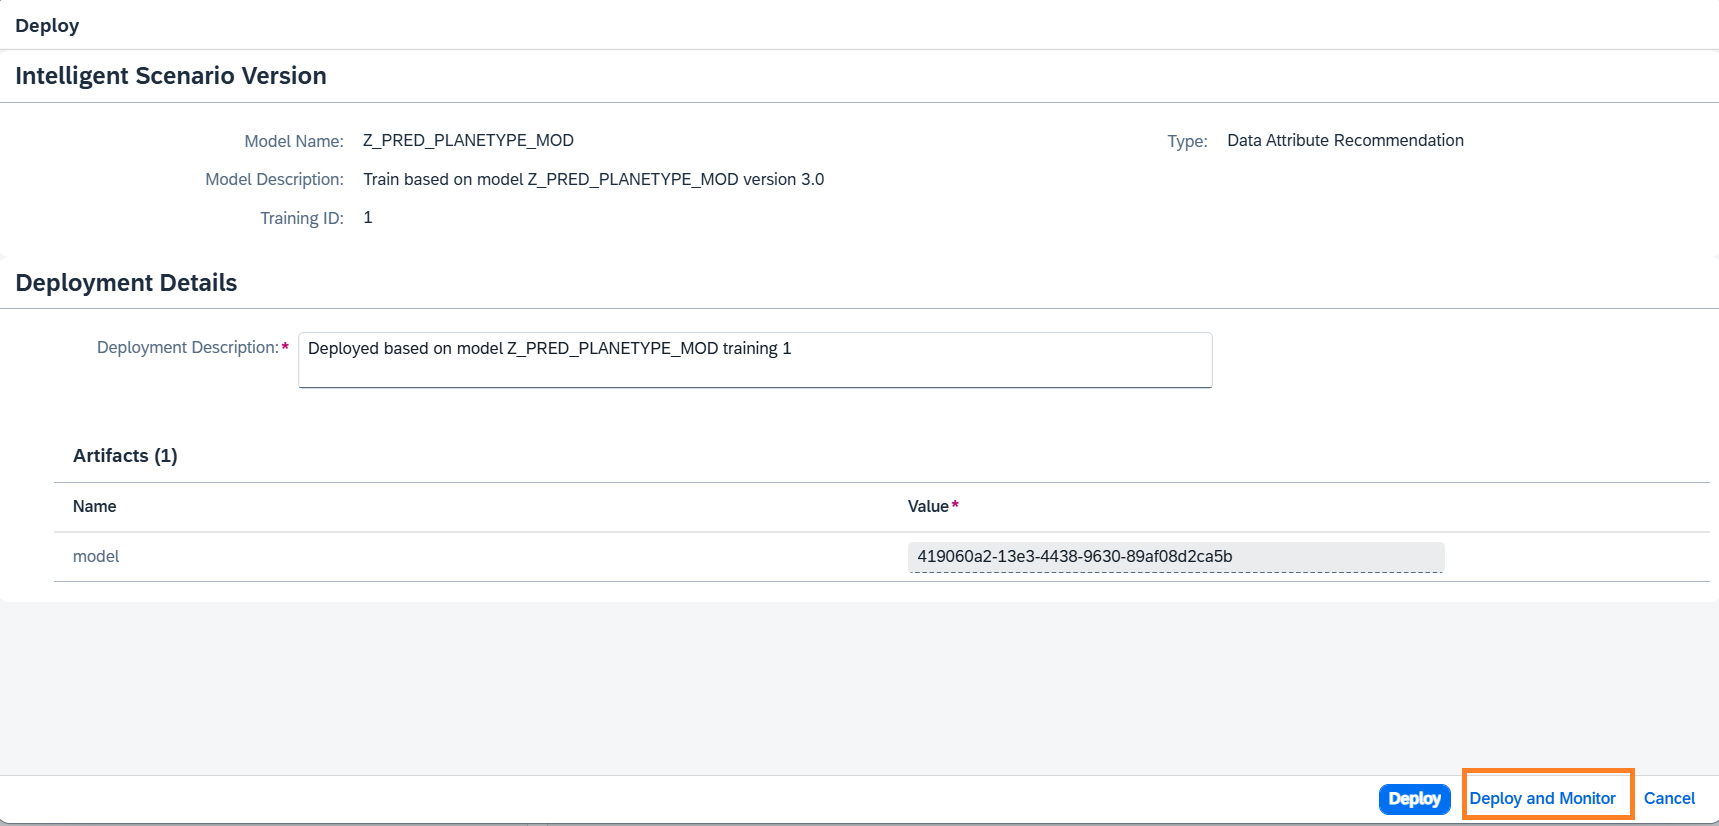Focus the Deployment Description text area
Viewport: 1719px width, 826px height.
tap(754, 360)
